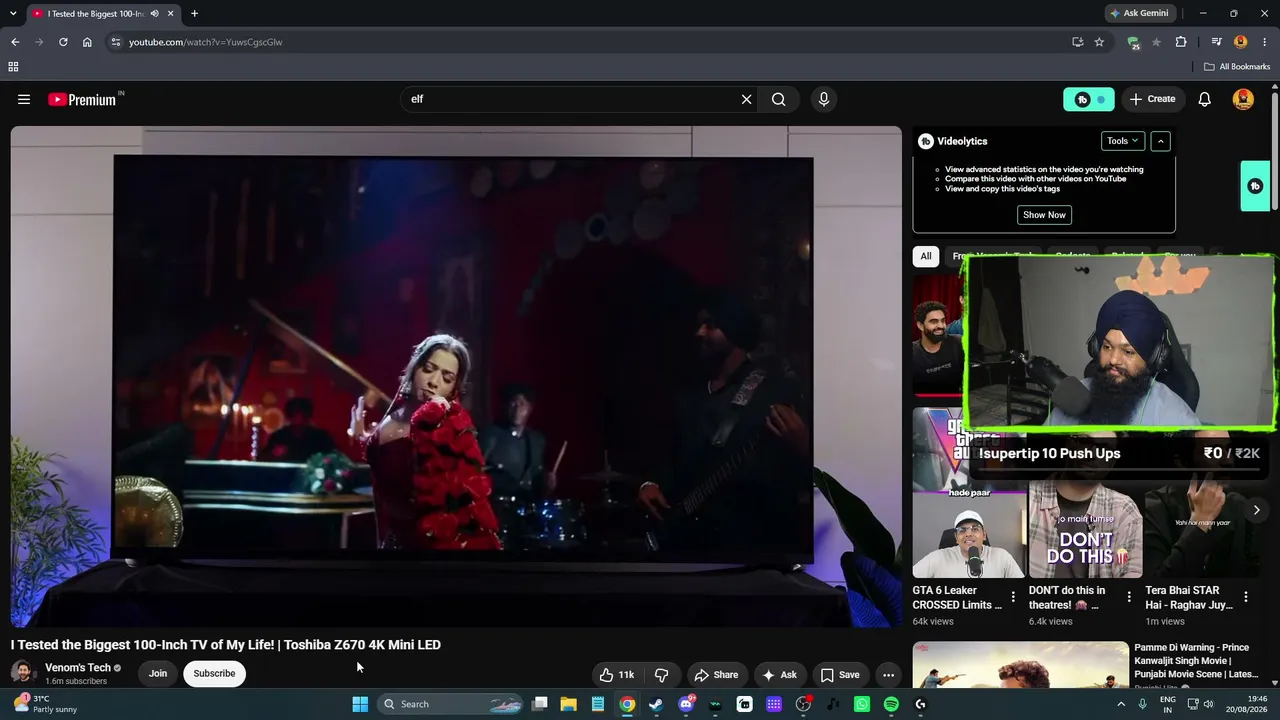1280x720 pixels.
Task: Open Spotify from the taskbar
Action: 891,704
